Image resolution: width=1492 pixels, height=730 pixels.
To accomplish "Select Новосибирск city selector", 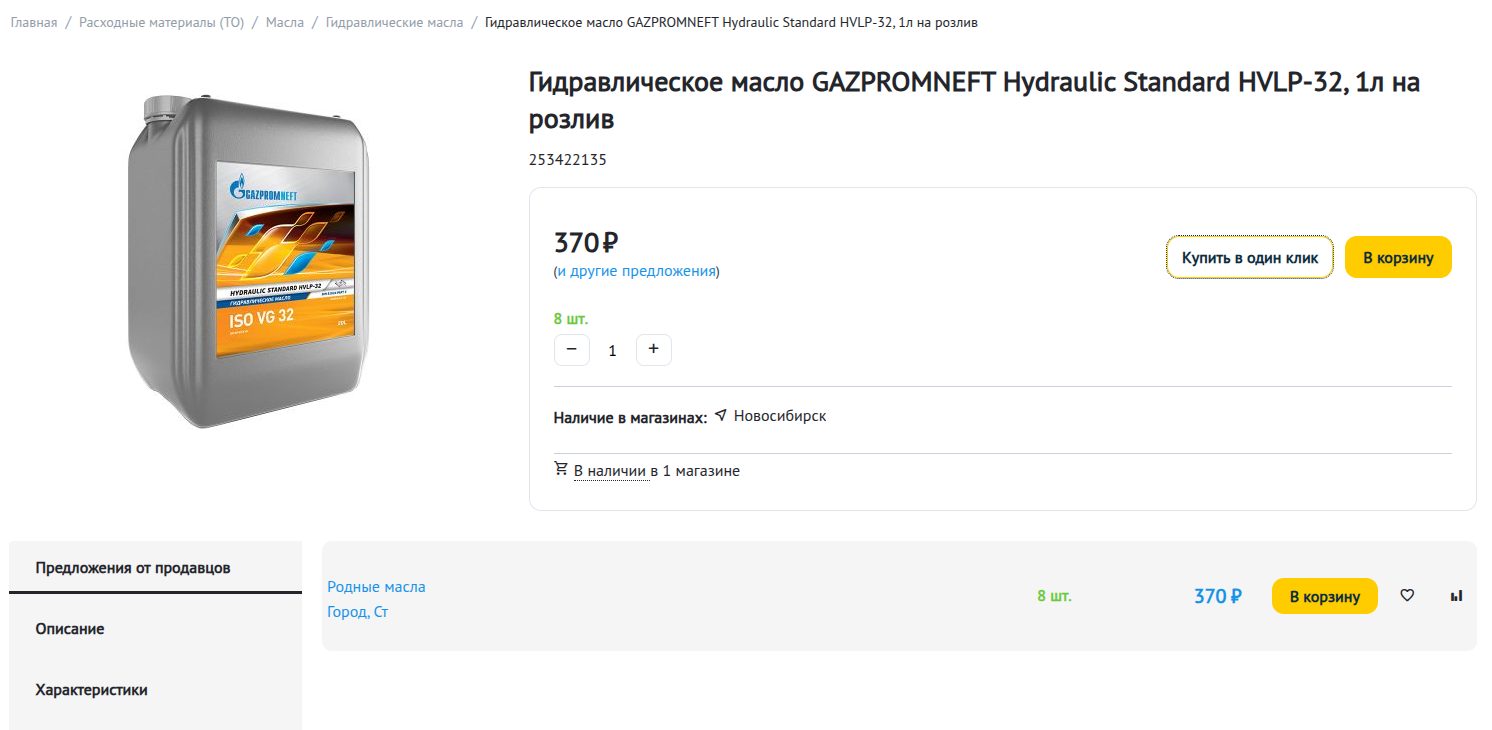I will (x=779, y=416).
